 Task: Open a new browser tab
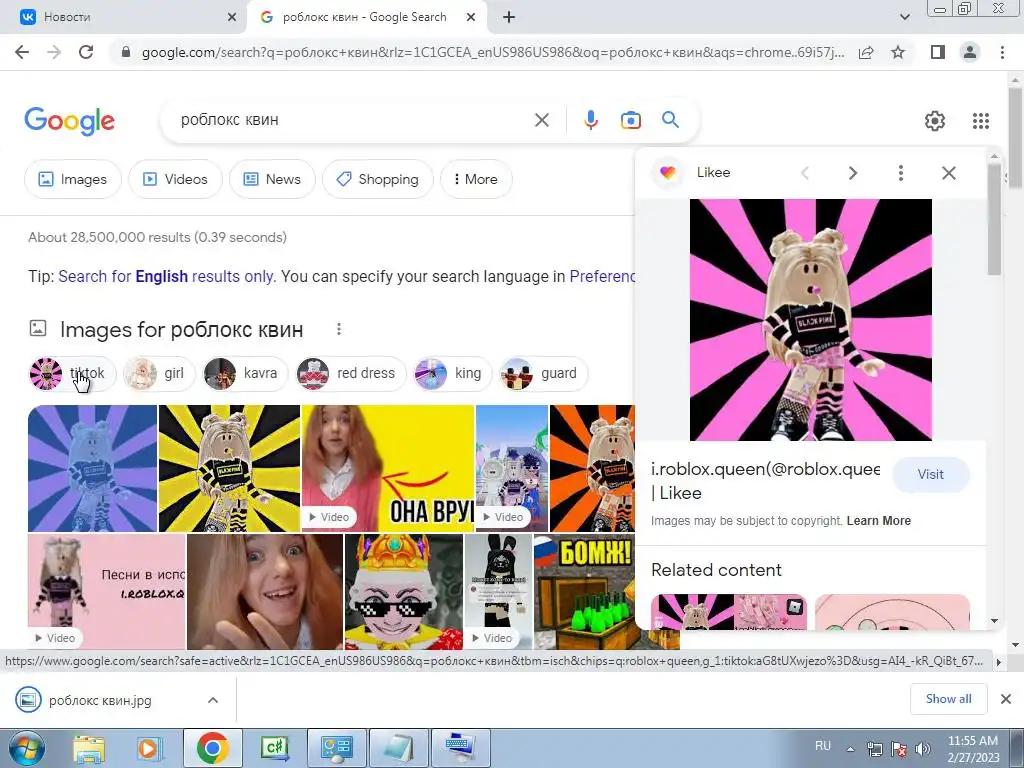coord(509,18)
